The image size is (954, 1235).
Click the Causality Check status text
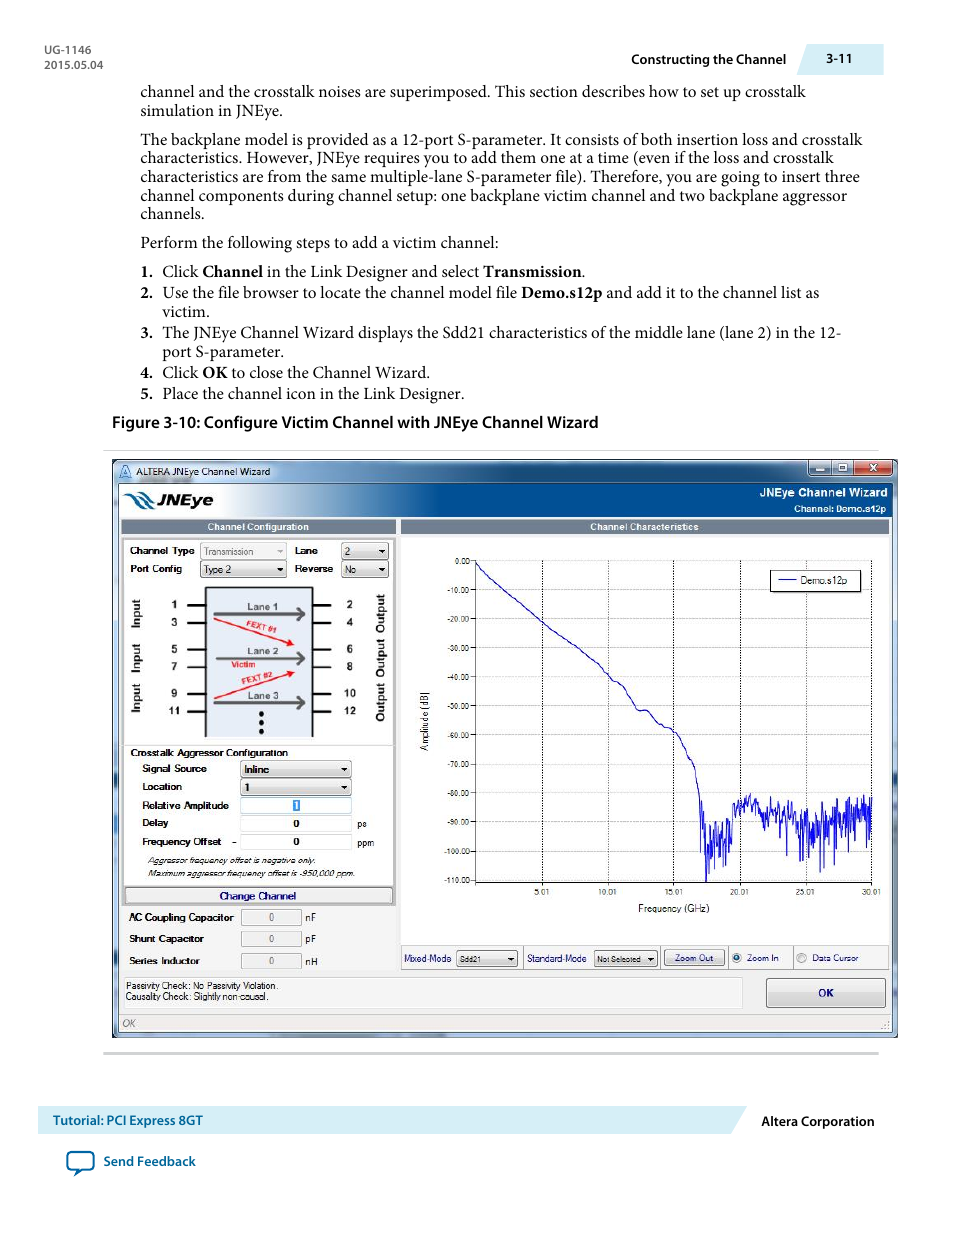click(x=197, y=996)
